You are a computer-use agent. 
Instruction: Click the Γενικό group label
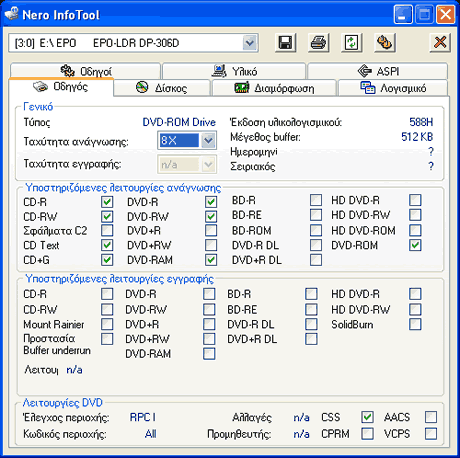[x=38, y=107]
